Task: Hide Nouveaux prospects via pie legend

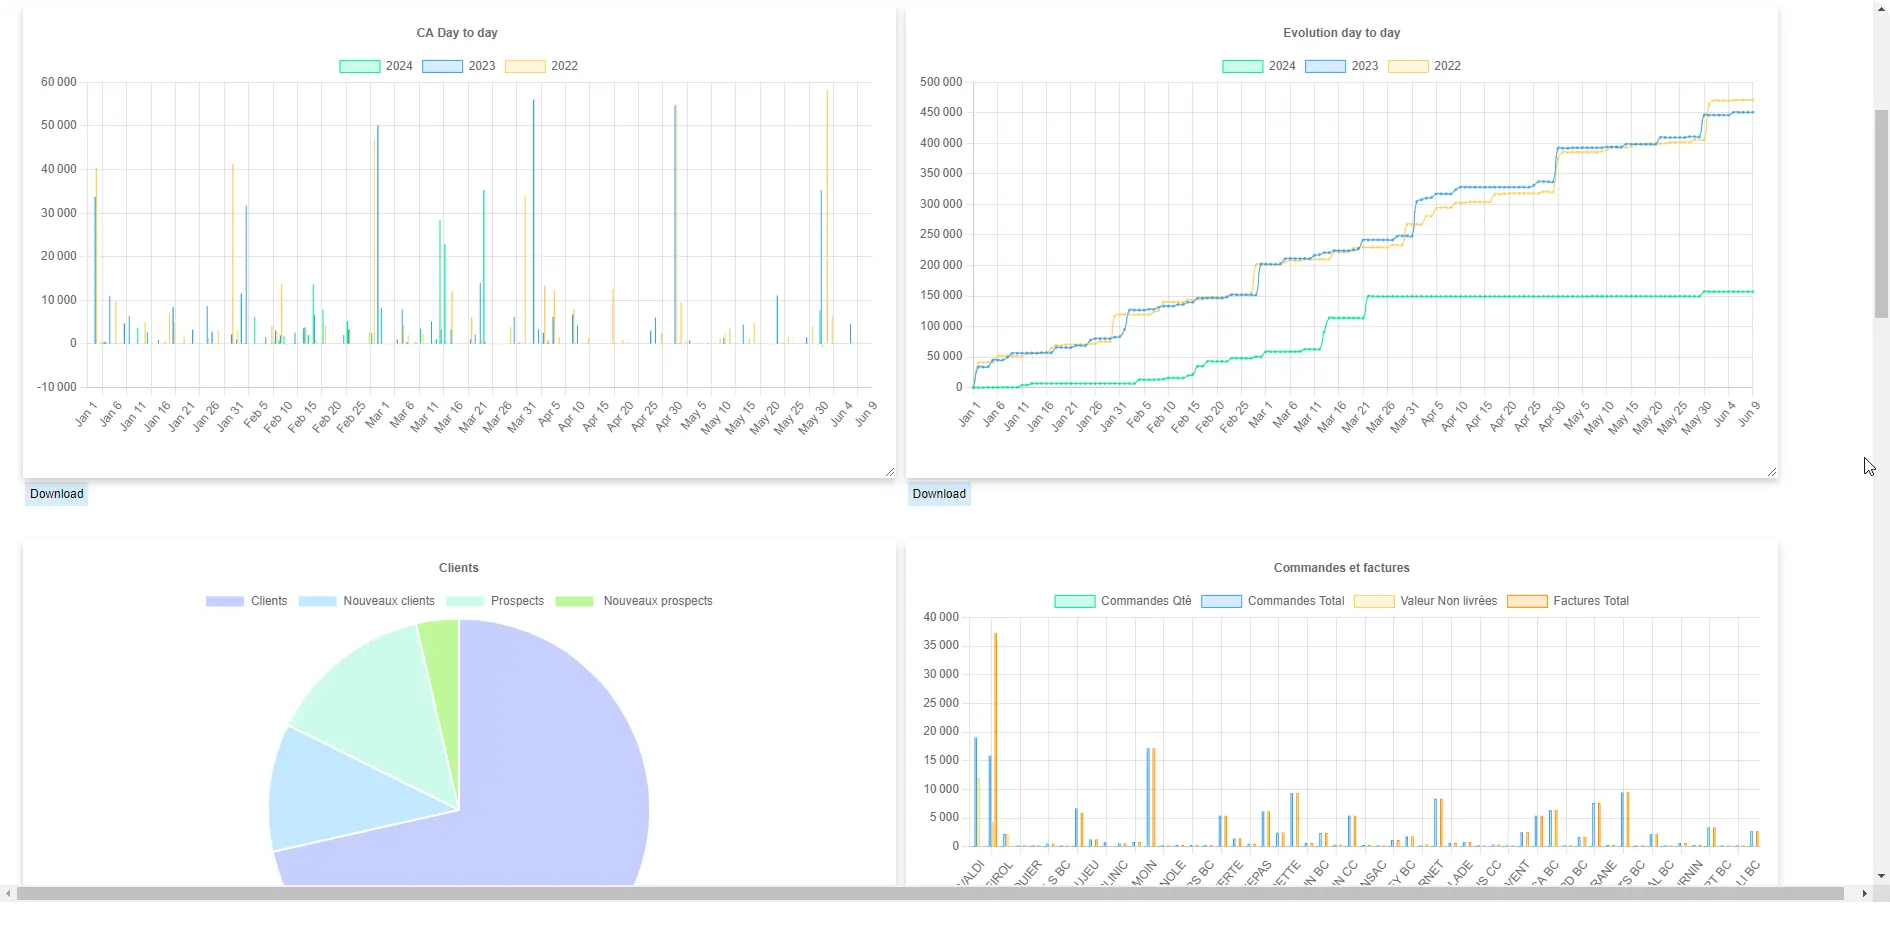Action: pyautogui.click(x=634, y=601)
